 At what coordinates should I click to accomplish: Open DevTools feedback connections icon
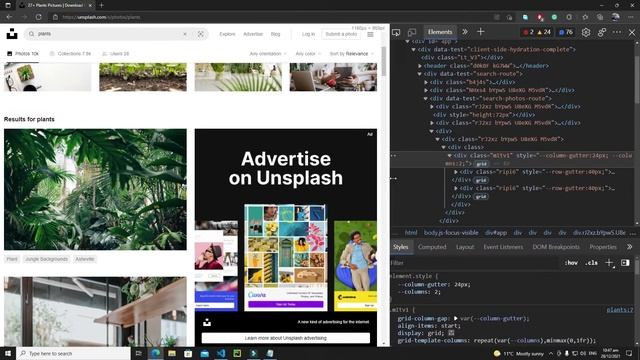(x=602, y=32)
